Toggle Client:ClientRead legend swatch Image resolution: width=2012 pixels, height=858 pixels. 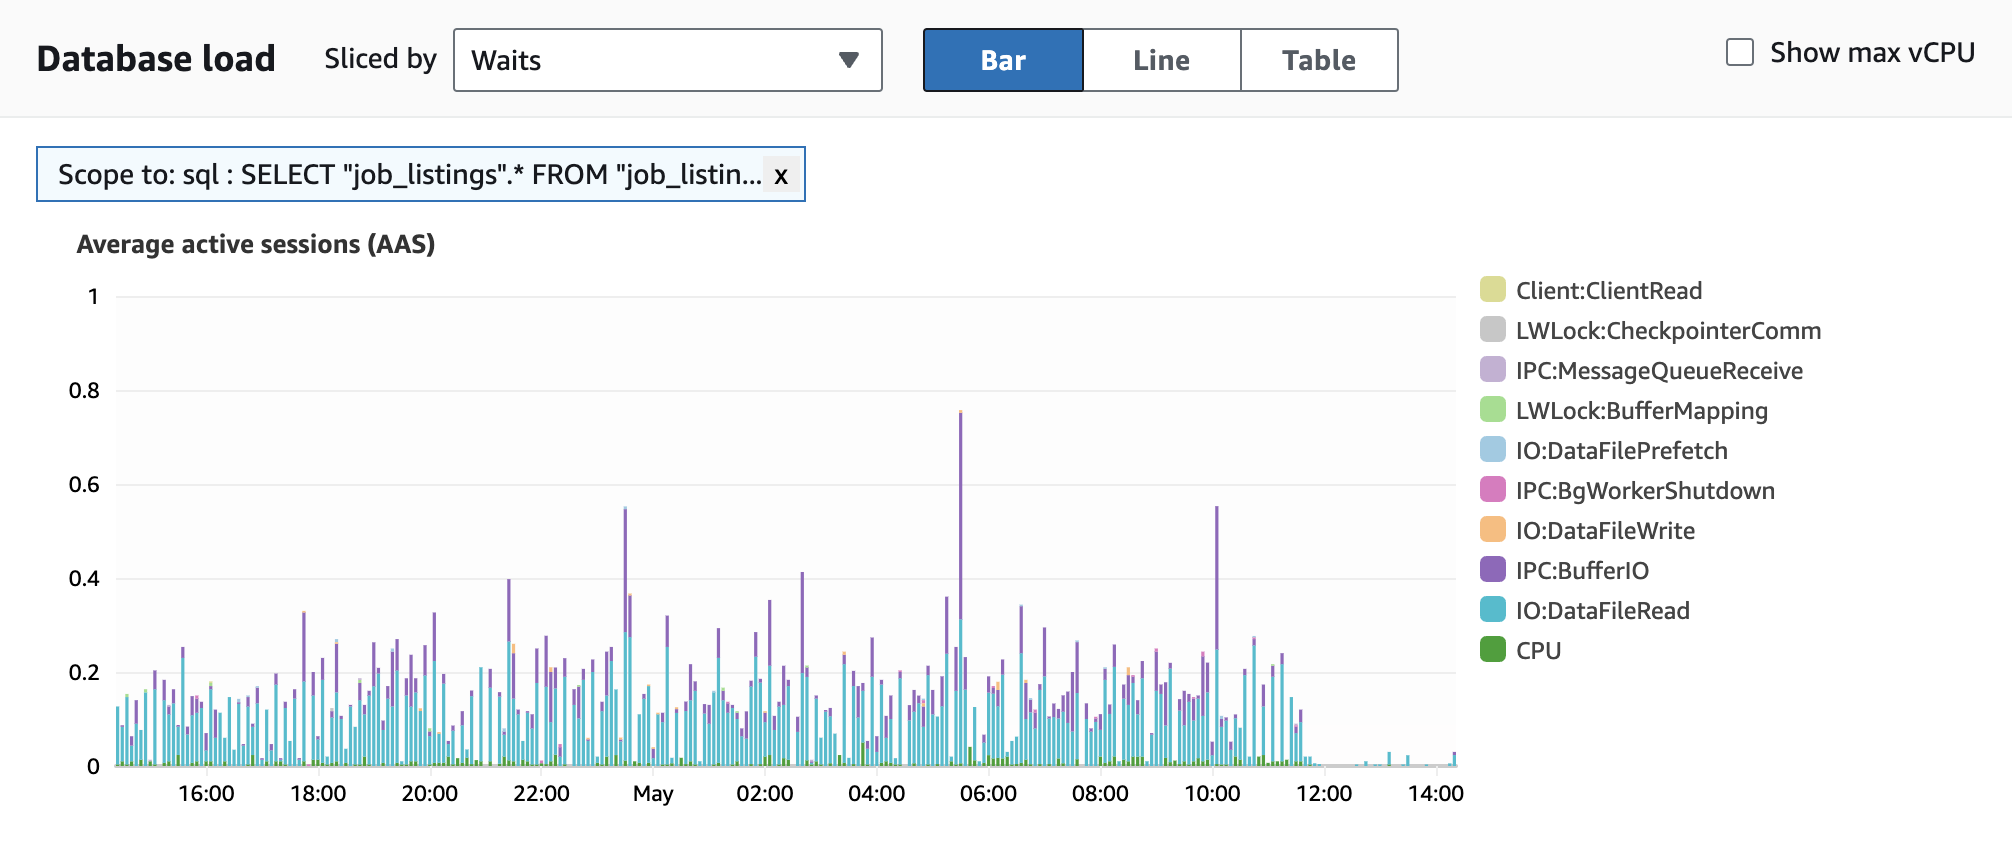click(x=1493, y=290)
